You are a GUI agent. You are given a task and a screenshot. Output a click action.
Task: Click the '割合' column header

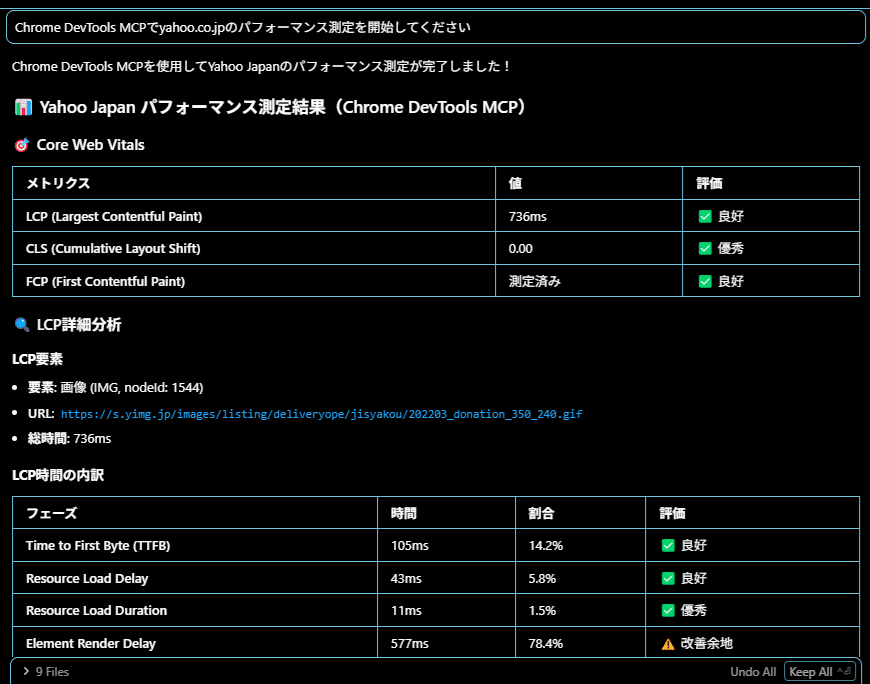(x=580, y=513)
